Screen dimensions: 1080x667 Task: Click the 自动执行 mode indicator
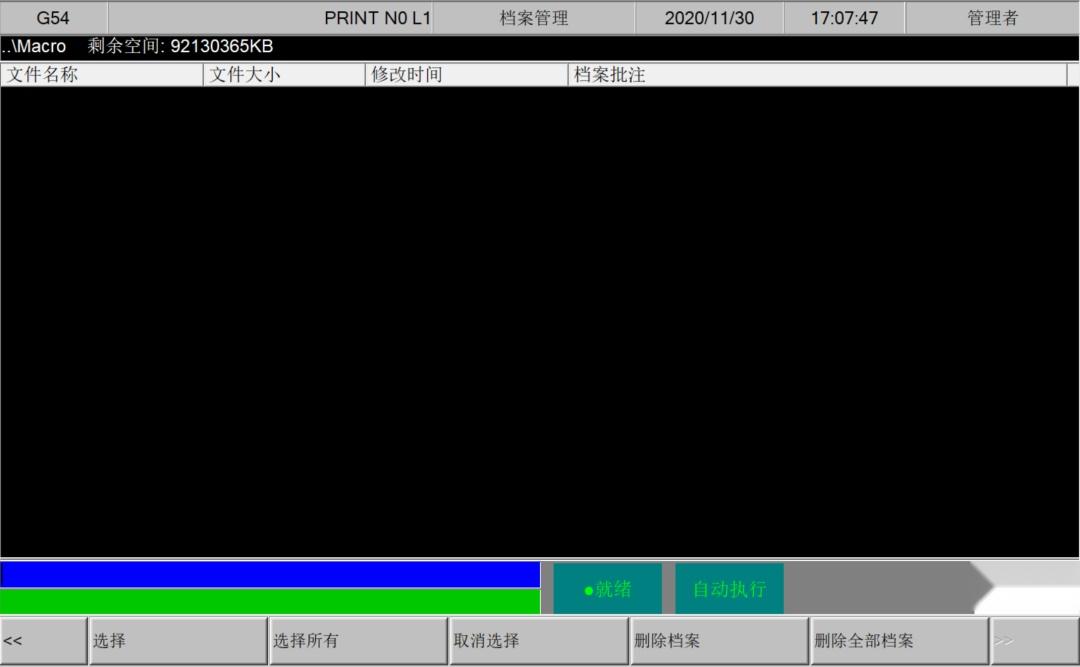(729, 588)
